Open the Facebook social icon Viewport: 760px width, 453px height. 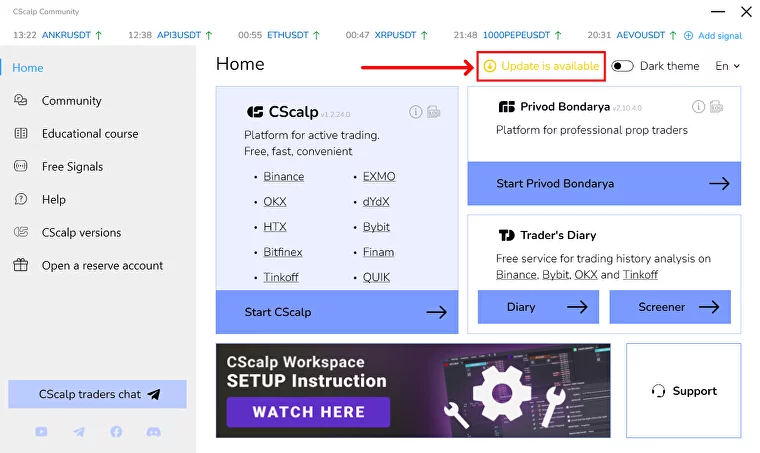point(116,432)
